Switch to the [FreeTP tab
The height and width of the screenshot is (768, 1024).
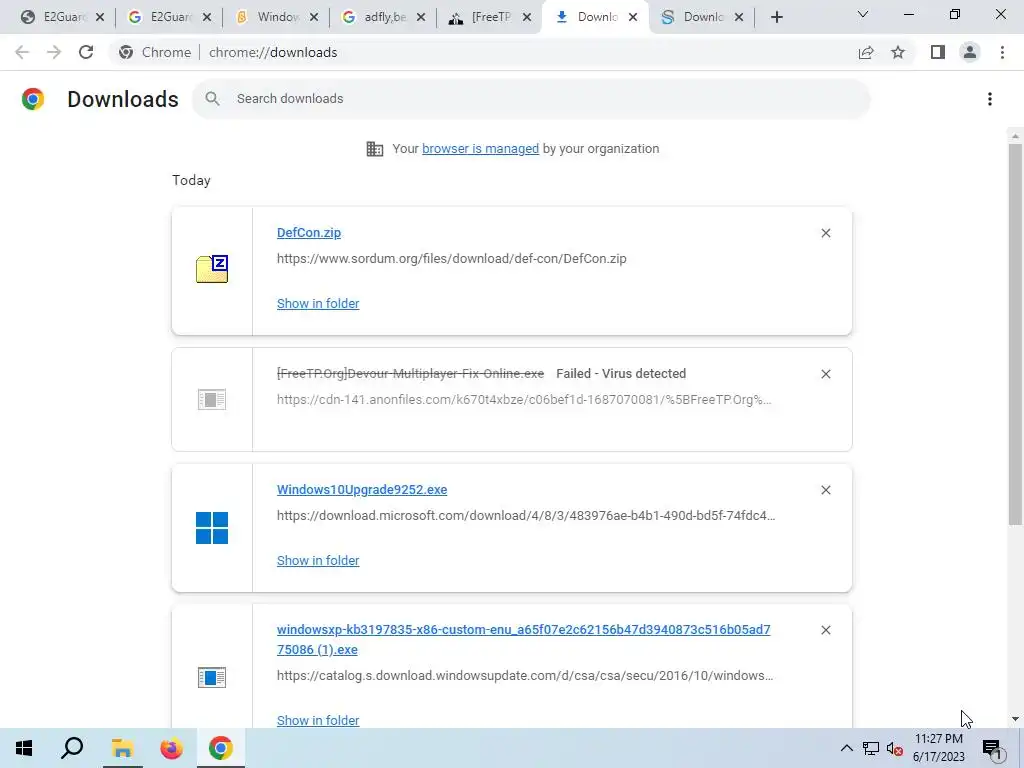click(x=483, y=17)
